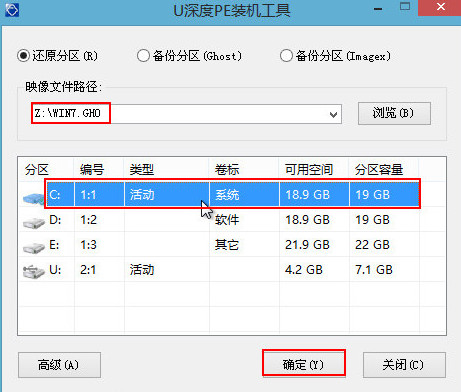461x392 pixels.
Task: Maximize the U深度PE装机工具 window
Action: pyautogui.click(x=405, y=7)
